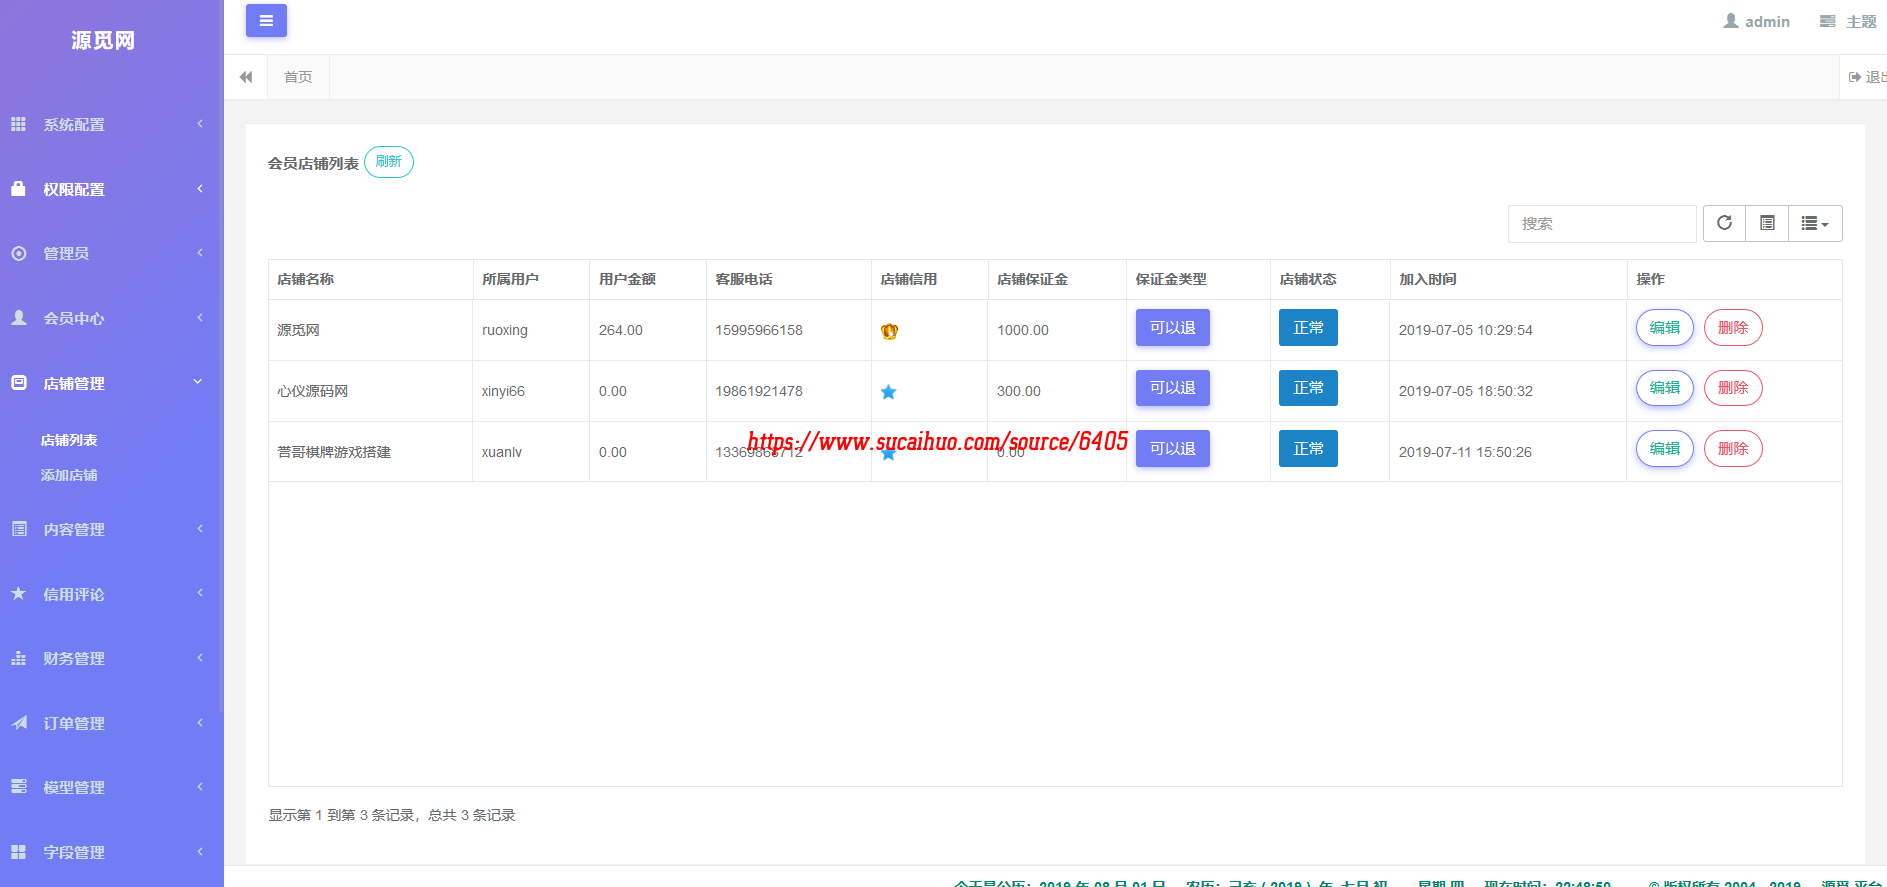Click the double-arrow tab scroll left icon
The width and height of the screenshot is (1887, 887).
coord(246,77)
